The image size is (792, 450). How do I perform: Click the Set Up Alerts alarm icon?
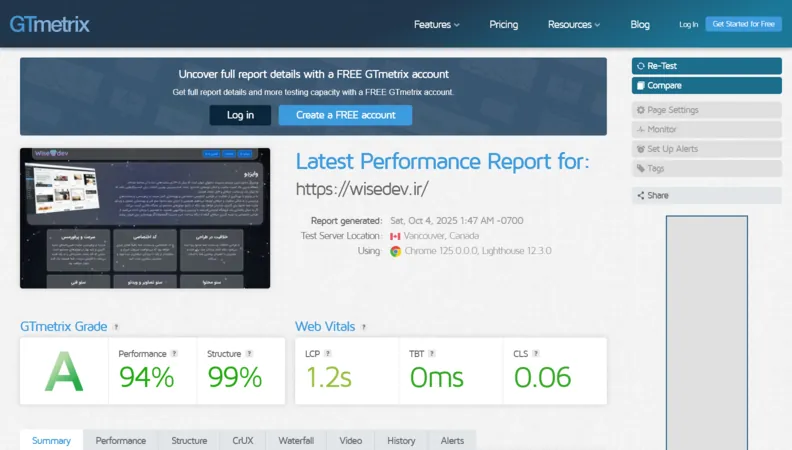(x=640, y=149)
